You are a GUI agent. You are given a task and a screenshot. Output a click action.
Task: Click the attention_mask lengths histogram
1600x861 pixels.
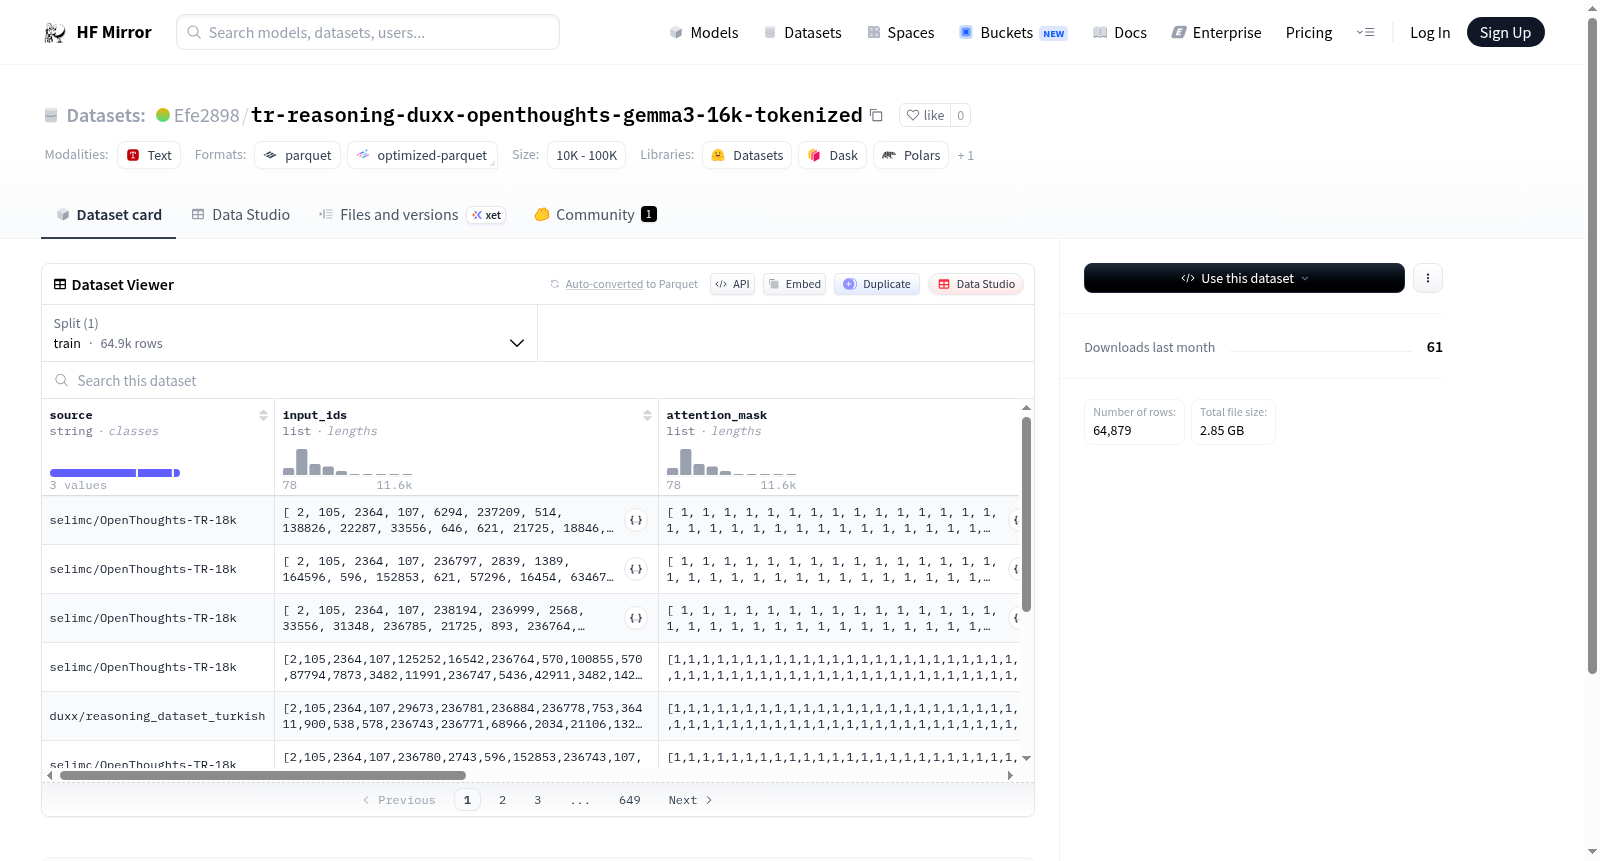(732, 462)
